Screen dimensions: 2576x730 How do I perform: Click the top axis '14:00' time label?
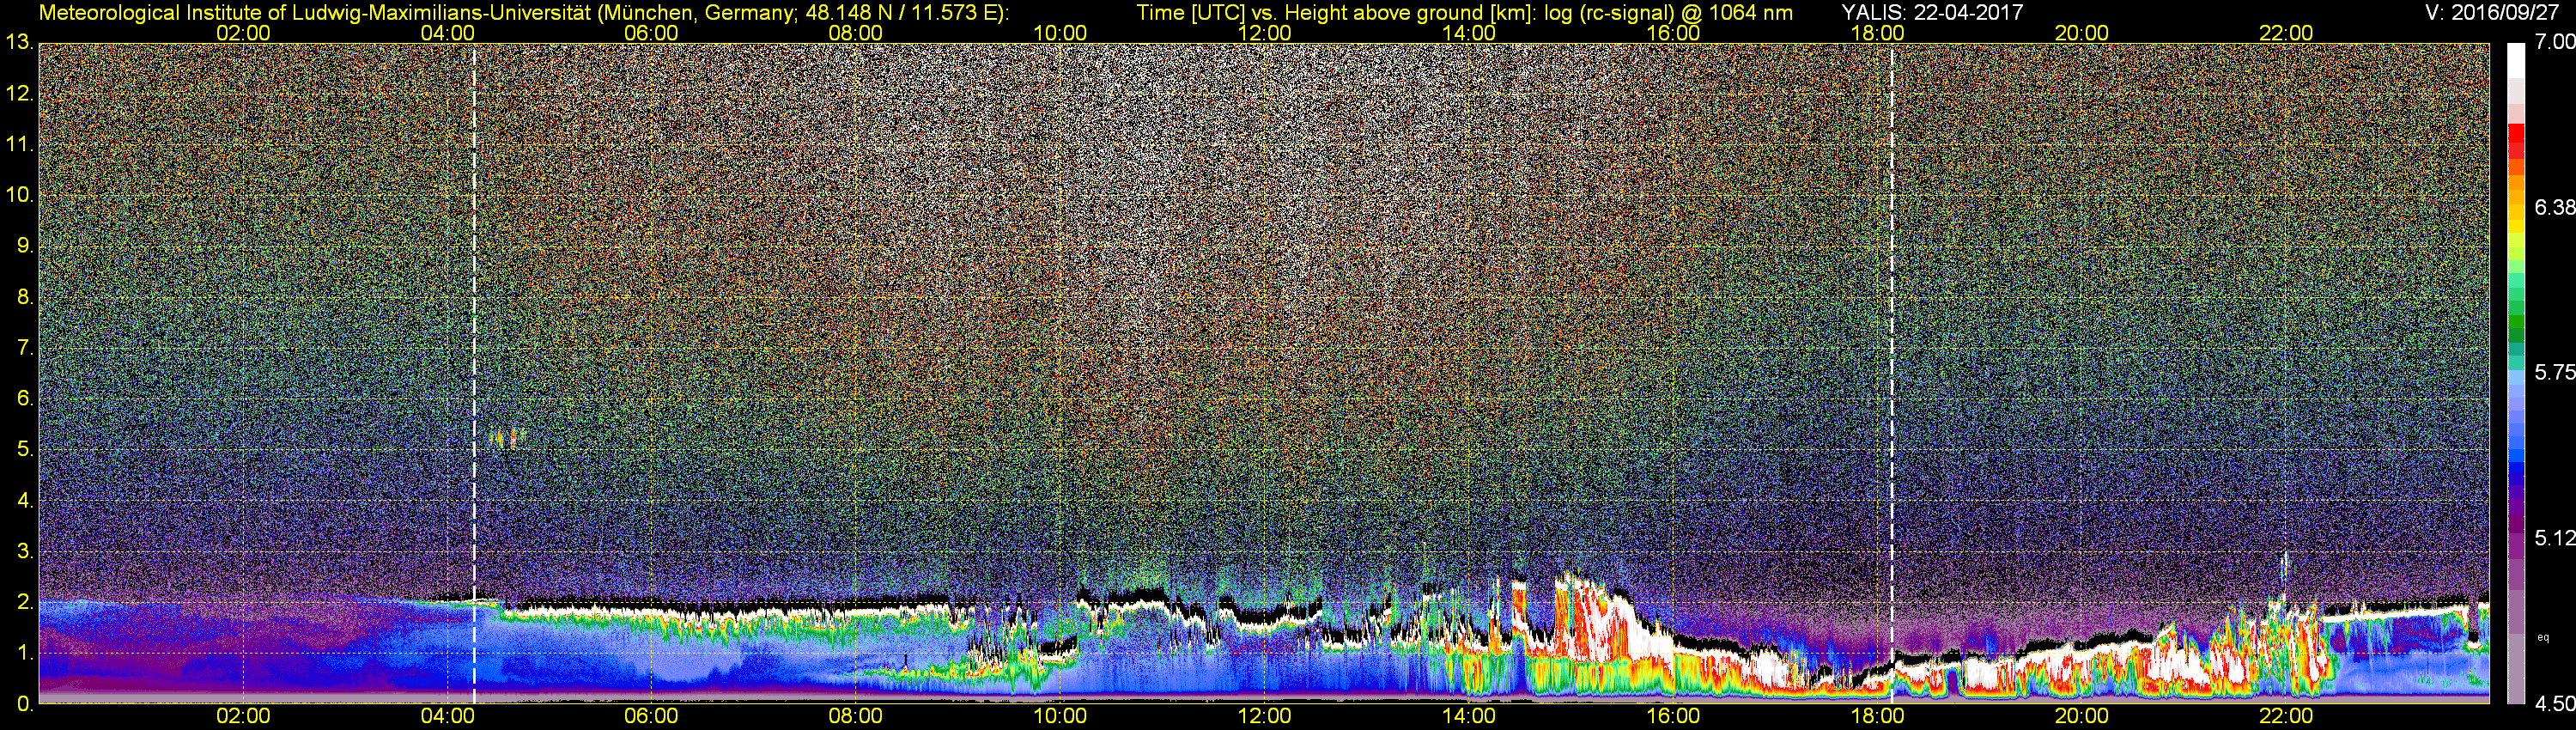tap(1469, 33)
